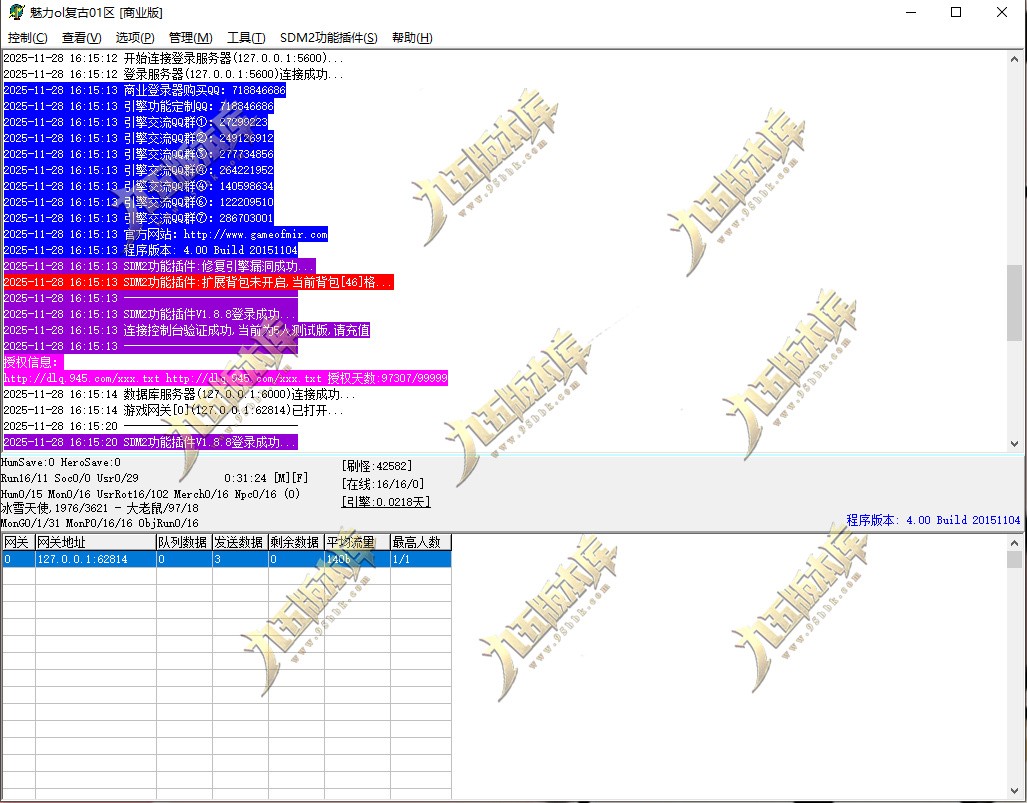Click the log line 登录服务器(127.0.0.1:5600)连接成功
The image size is (1027, 803).
point(174,74)
